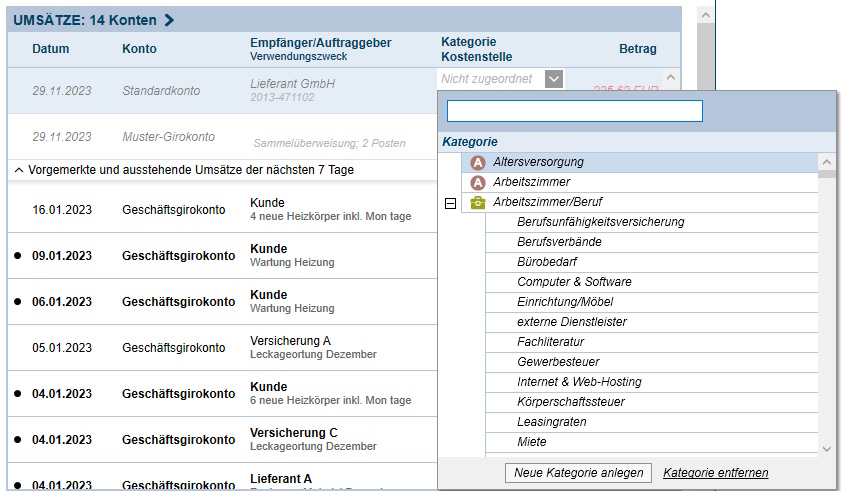This screenshot has width=841, height=491.
Task: Click the Arbeitszimmer/Beruf briefcase icon
Action: pyautogui.click(x=477, y=203)
